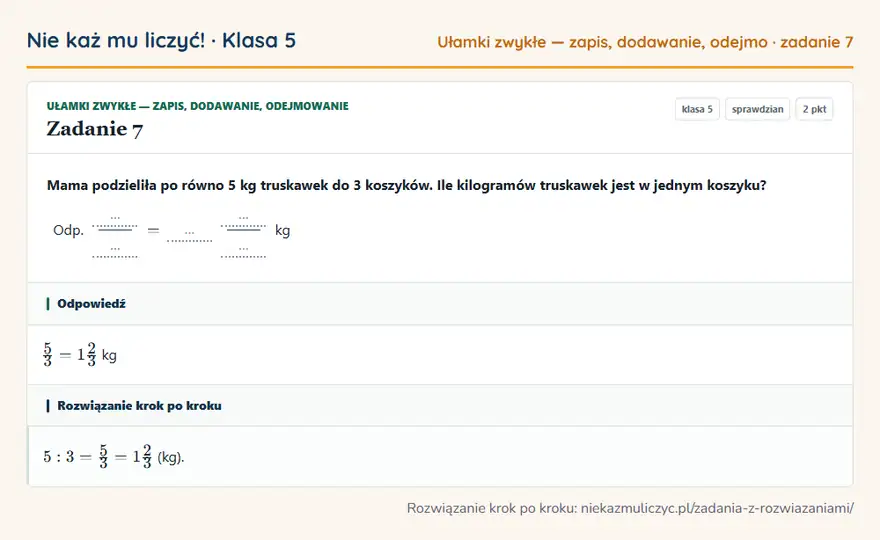This screenshot has height=540, width=880.
Task: Click the task text about 'Mama podzieliła po równo'
Action: pos(406,185)
